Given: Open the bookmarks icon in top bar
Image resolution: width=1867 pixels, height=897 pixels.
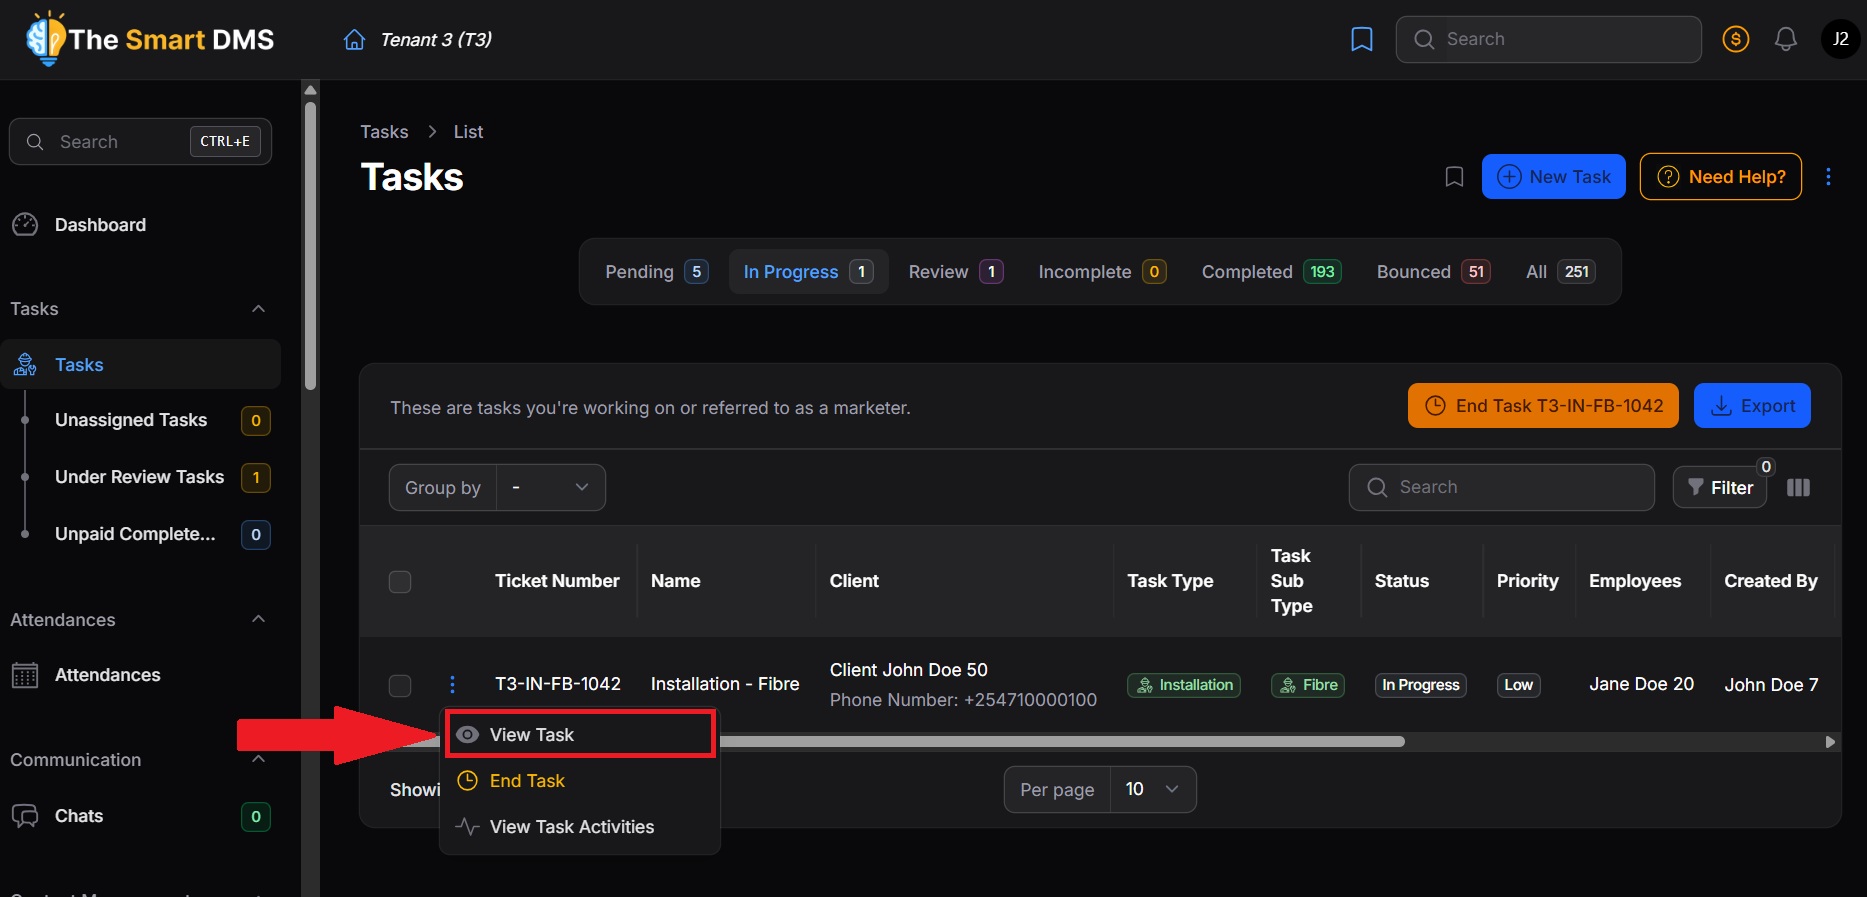Looking at the screenshot, I should (1361, 40).
